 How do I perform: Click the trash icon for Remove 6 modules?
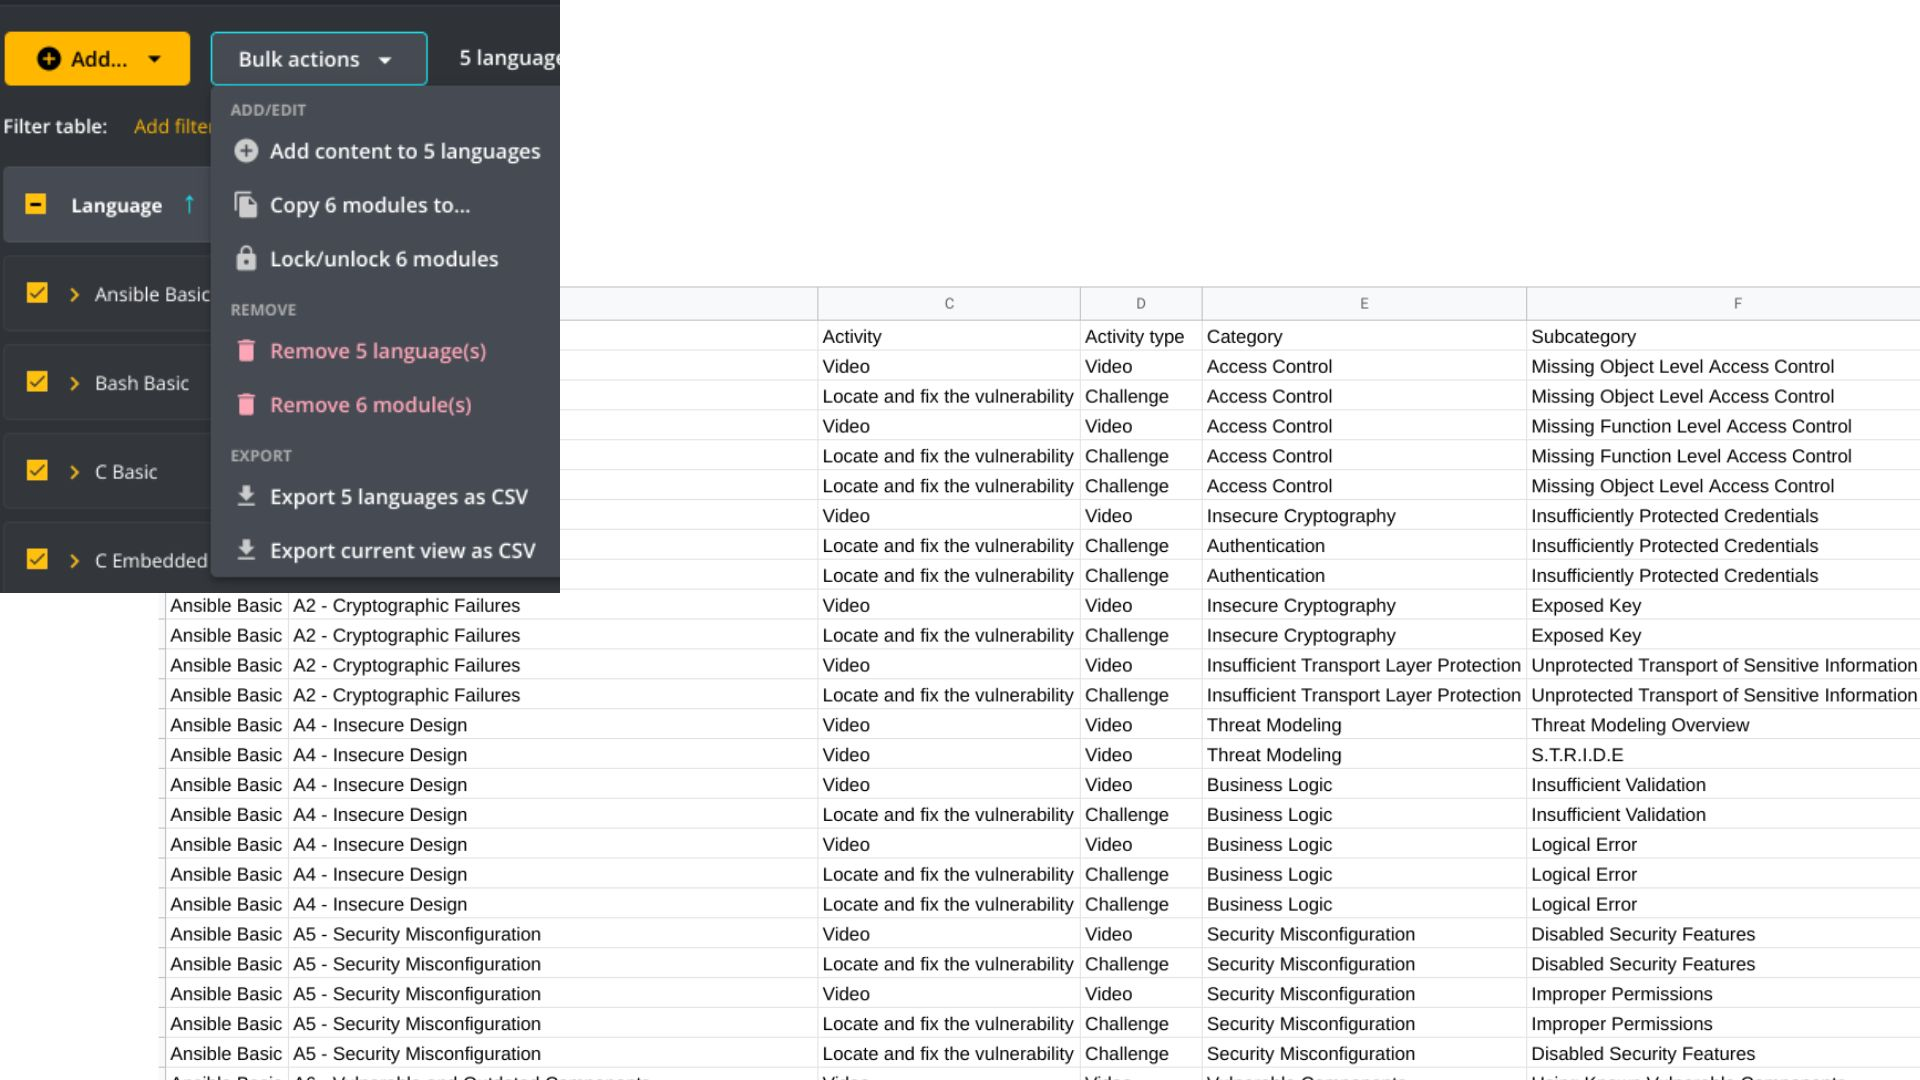pyautogui.click(x=245, y=404)
